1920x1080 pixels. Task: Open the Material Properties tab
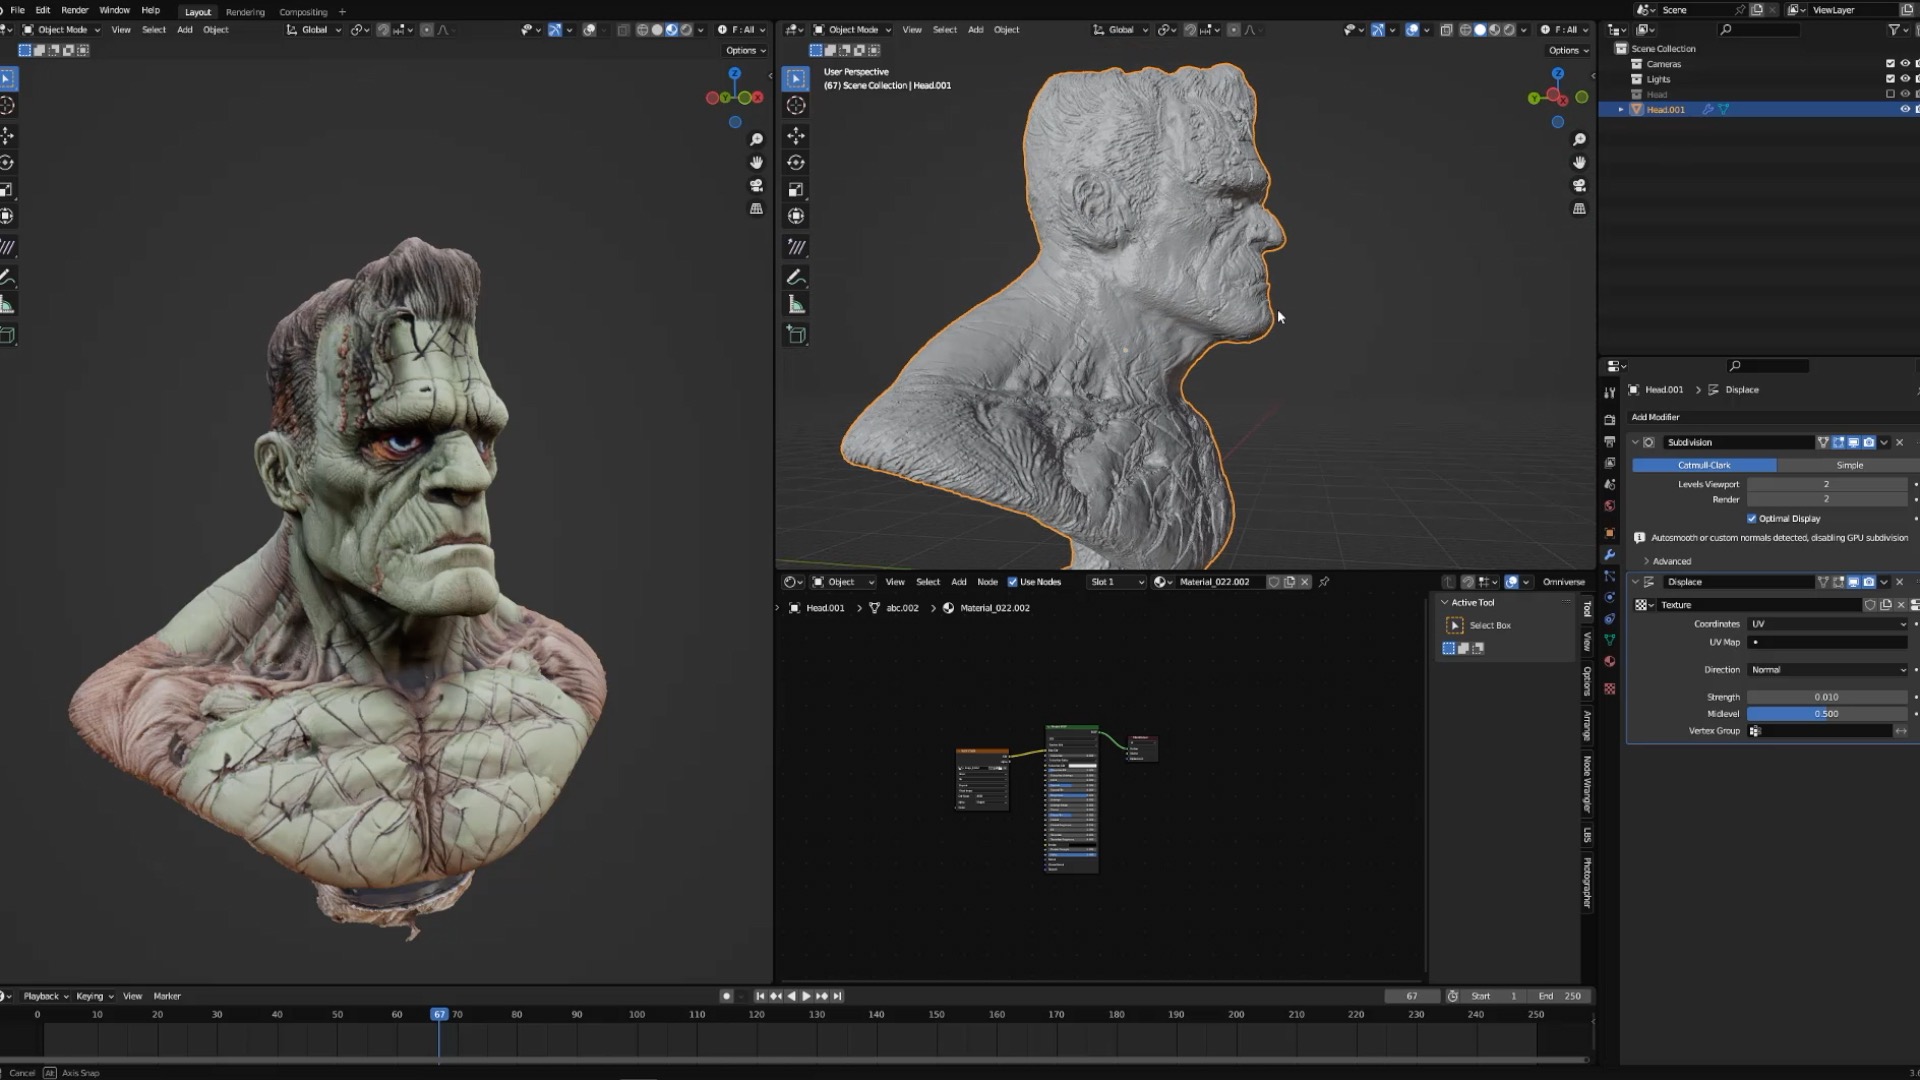pyautogui.click(x=1610, y=661)
